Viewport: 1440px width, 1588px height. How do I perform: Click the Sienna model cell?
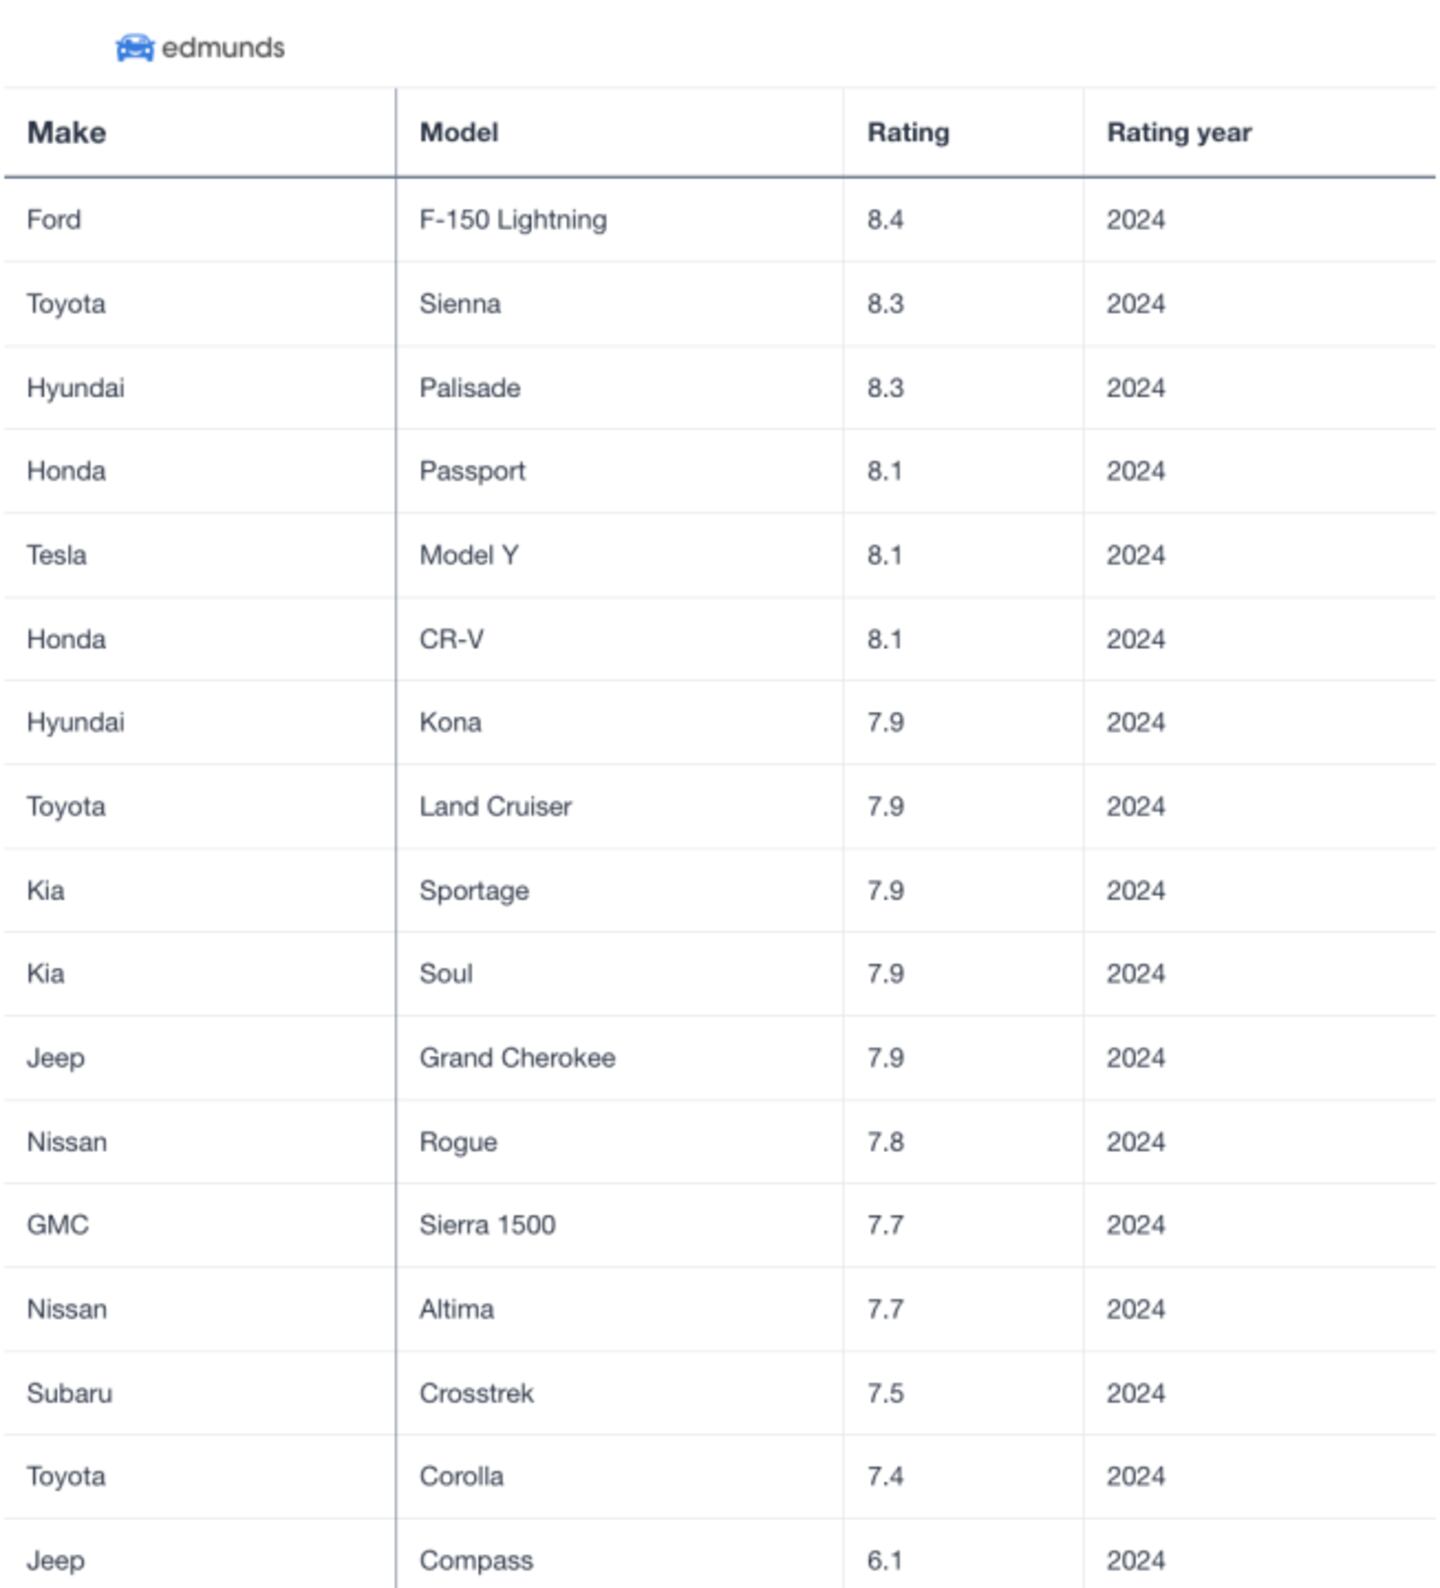point(460,304)
